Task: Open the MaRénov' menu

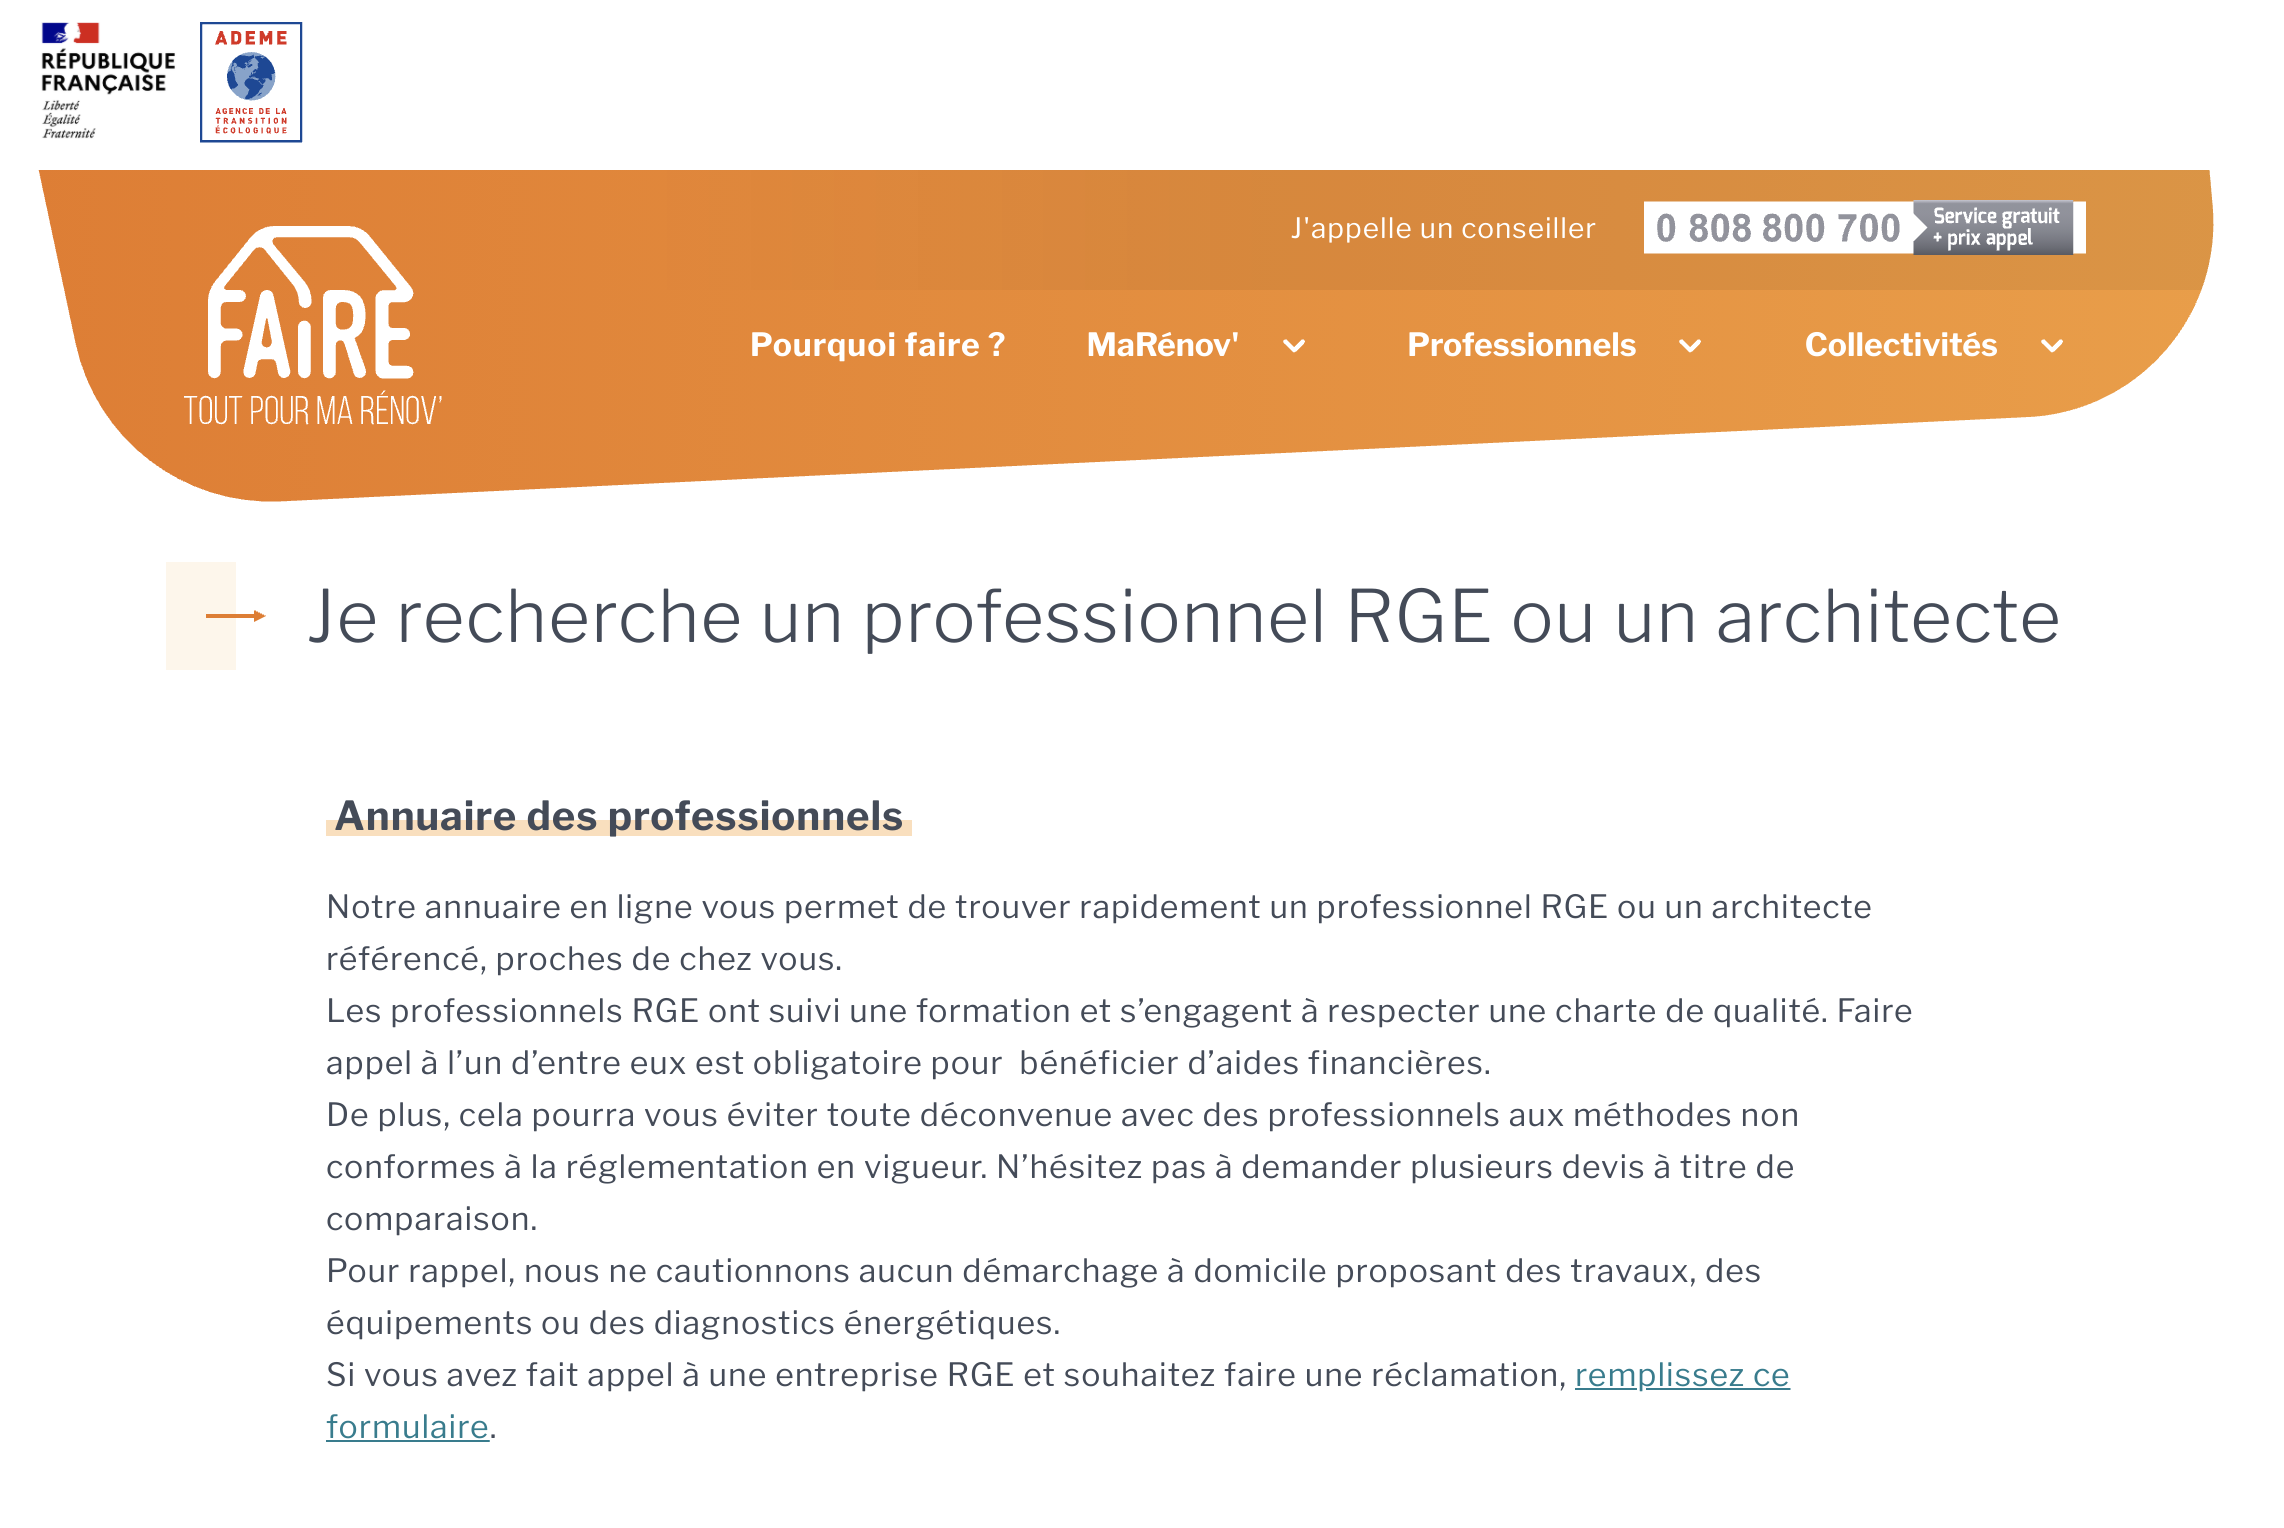Action: pyautogui.click(x=1162, y=345)
